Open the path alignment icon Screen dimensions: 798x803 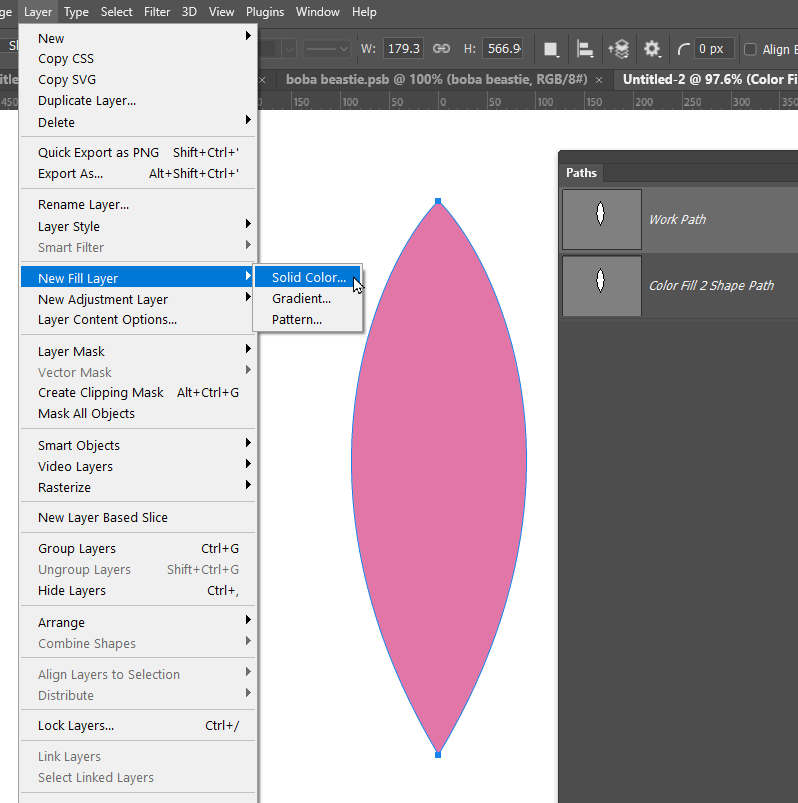point(584,49)
